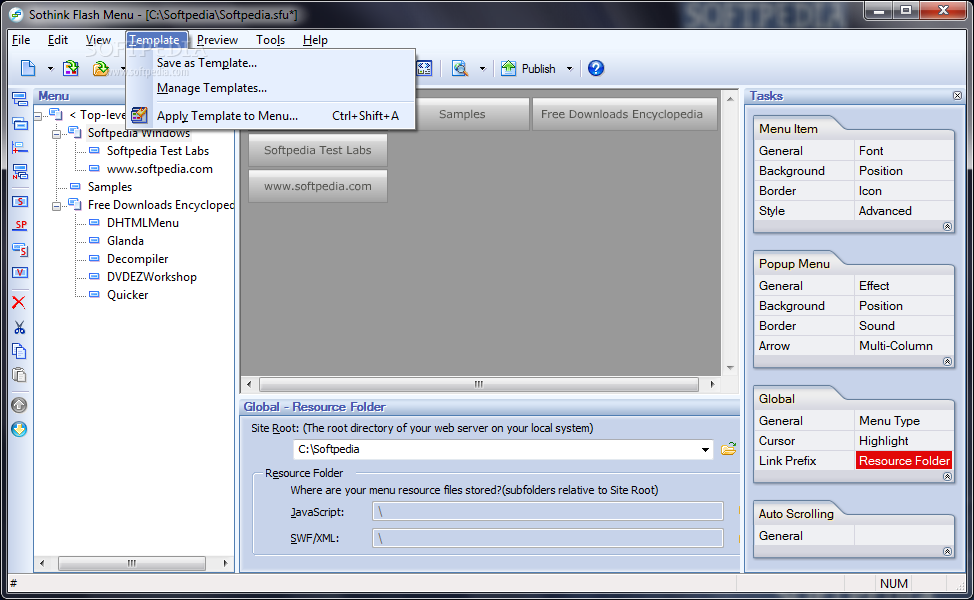The width and height of the screenshot is (974, 600).
Task: Click the red SP icon in sidebar
Action: click(x=20, y=225)
